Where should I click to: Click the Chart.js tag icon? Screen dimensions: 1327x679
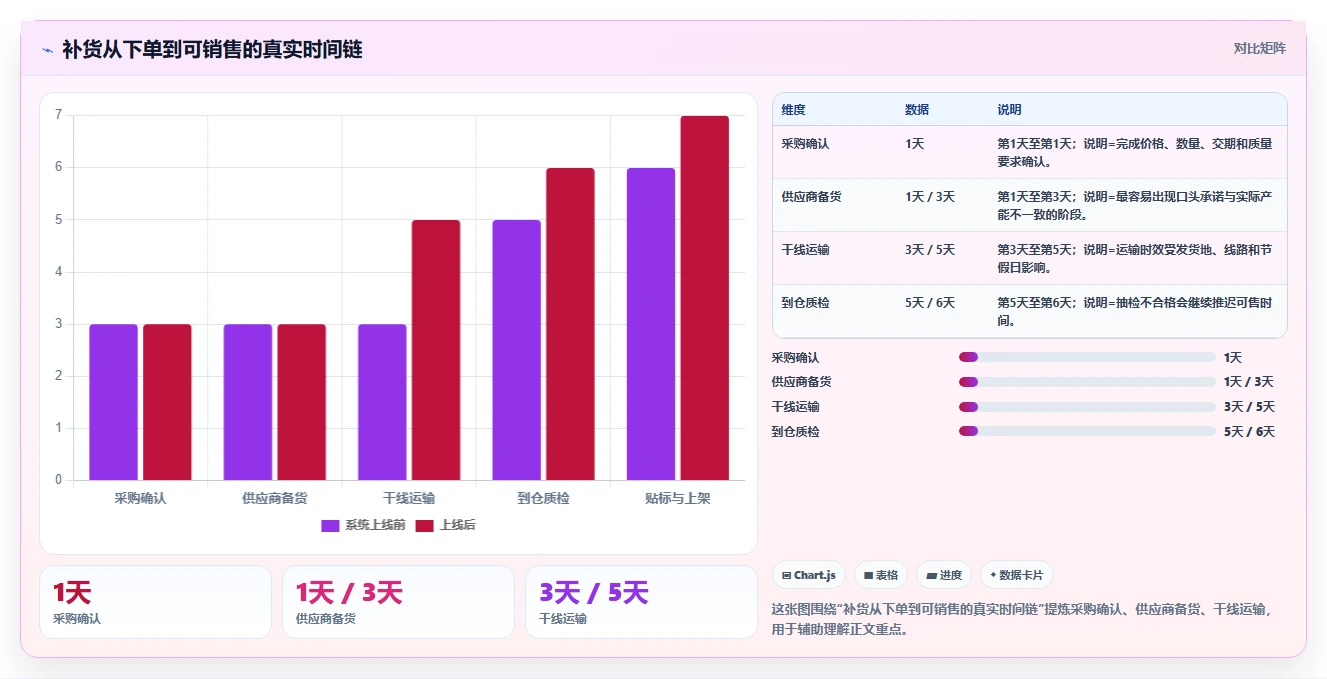click(x=786, y=576)
